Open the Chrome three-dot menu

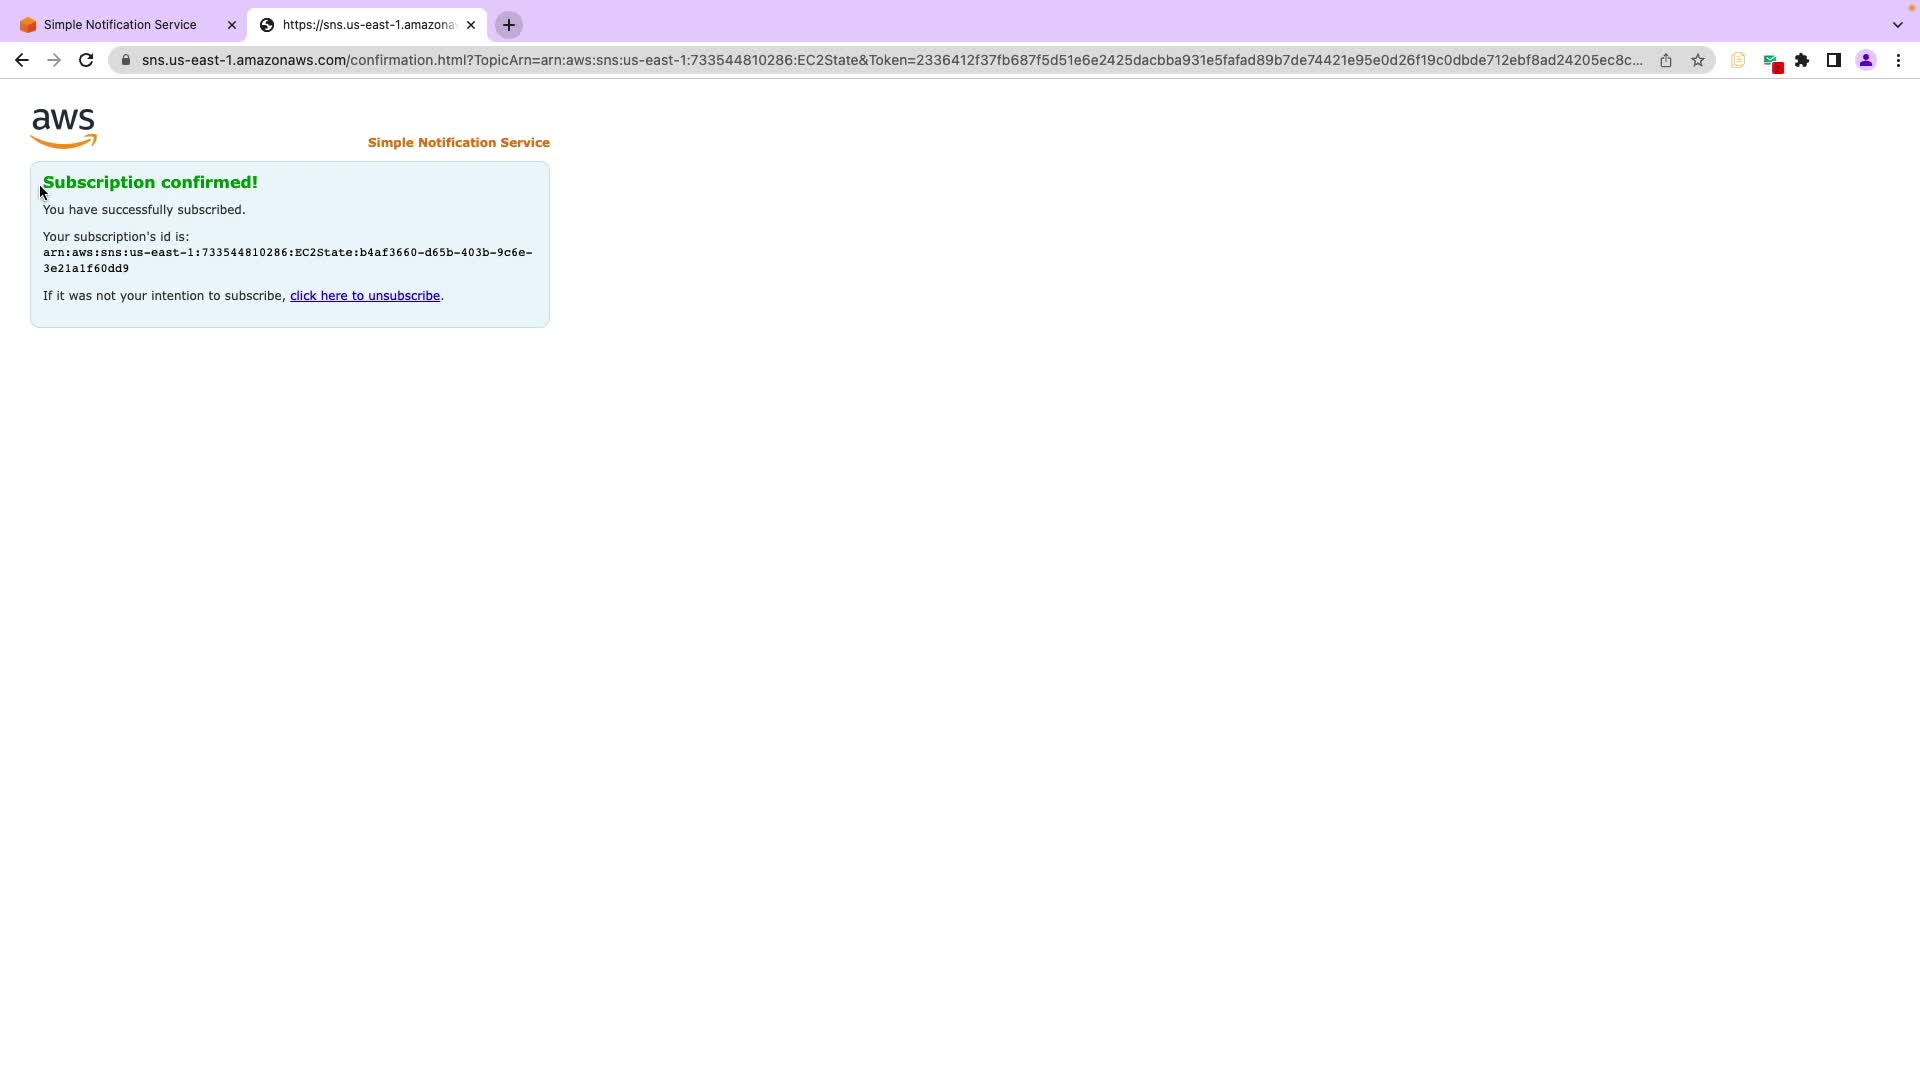click(1898, 60)
